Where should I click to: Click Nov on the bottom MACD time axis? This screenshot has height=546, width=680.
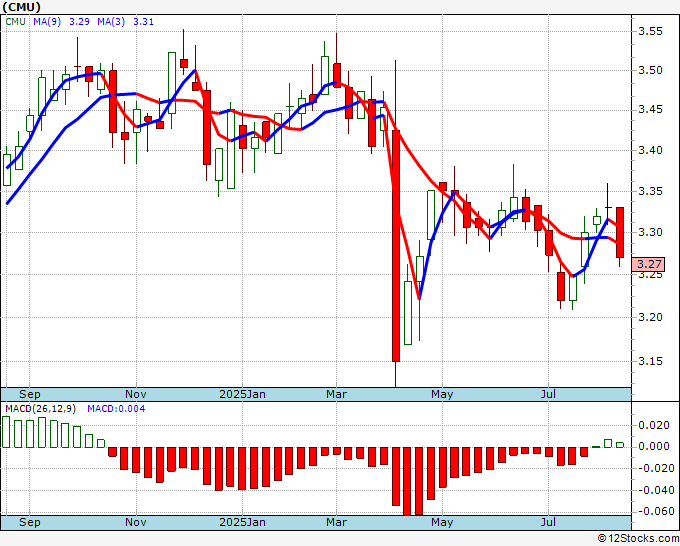(x=136, y=522)
